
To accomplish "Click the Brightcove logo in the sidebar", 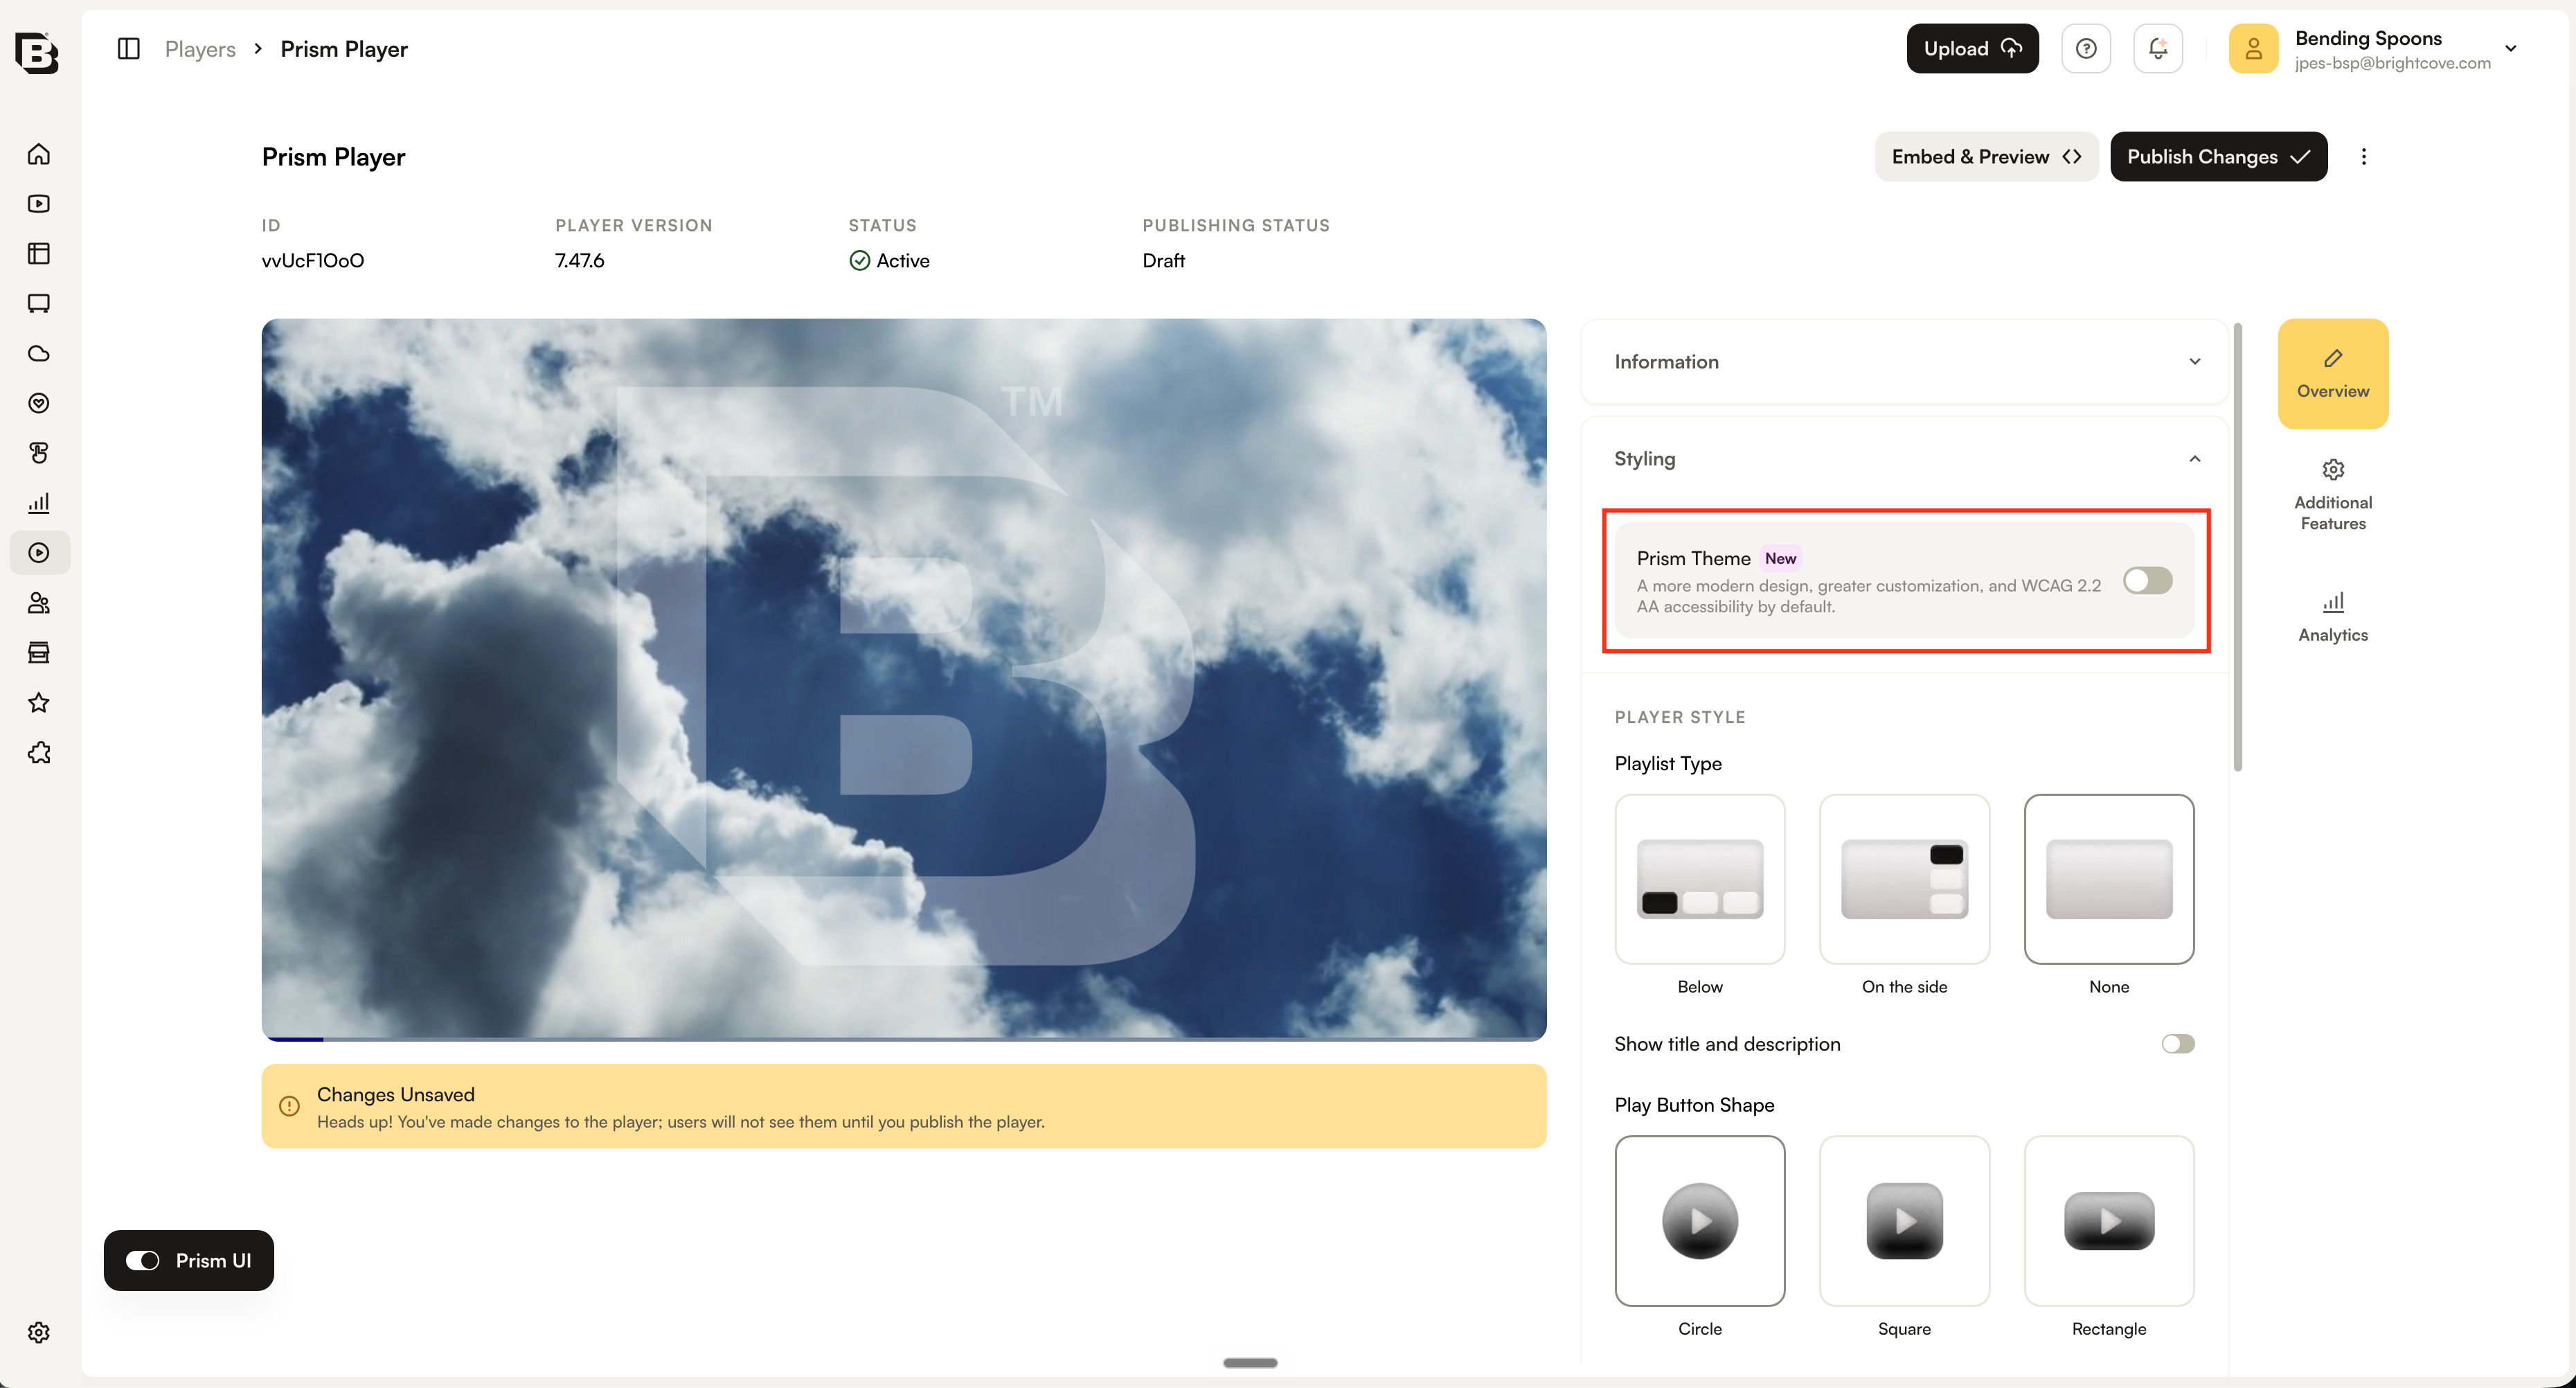I will click(x=37, y=52).
